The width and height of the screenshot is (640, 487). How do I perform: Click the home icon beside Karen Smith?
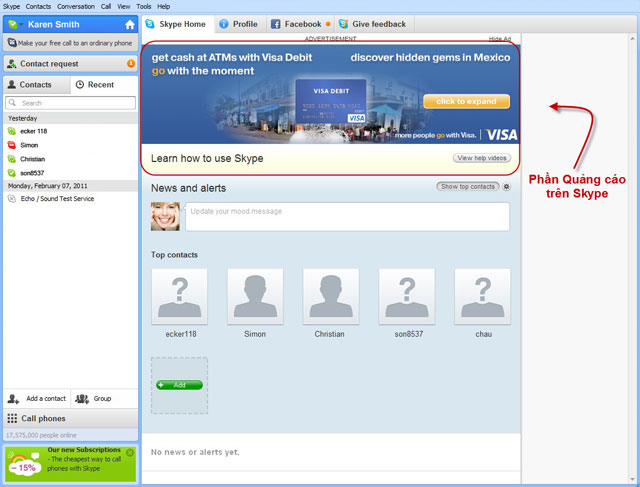point(130,25)
